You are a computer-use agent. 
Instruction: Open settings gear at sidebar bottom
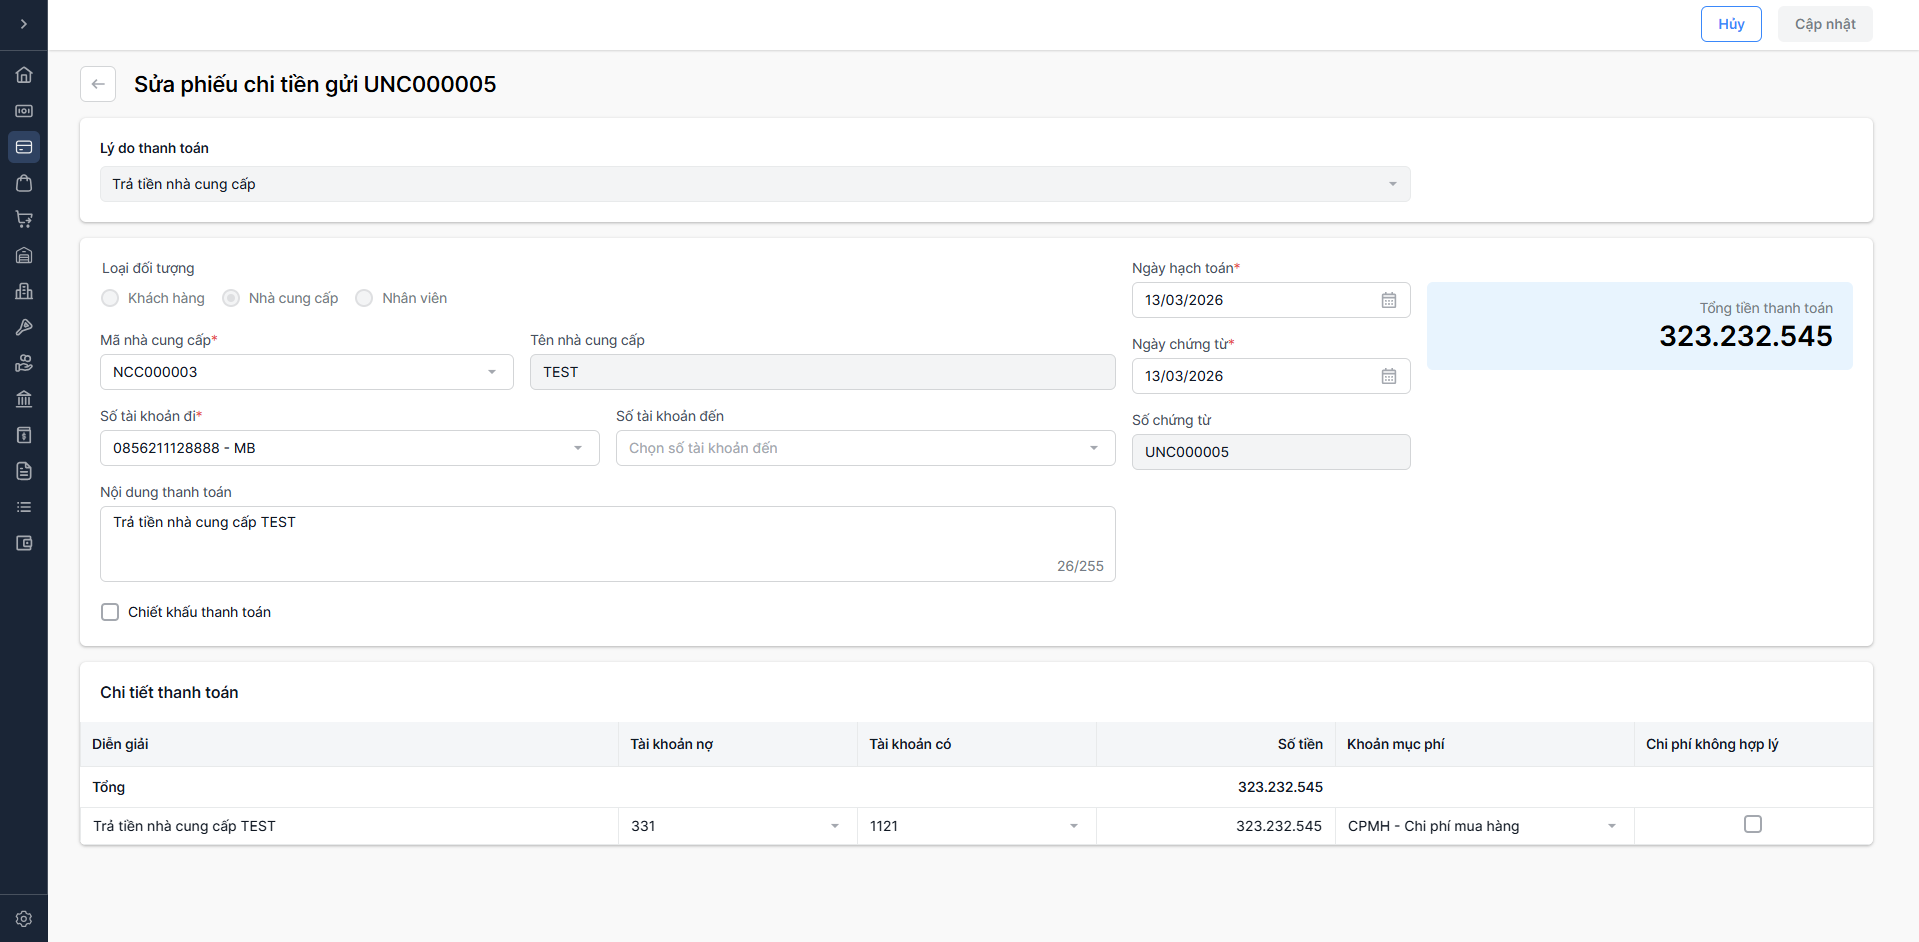24,918
